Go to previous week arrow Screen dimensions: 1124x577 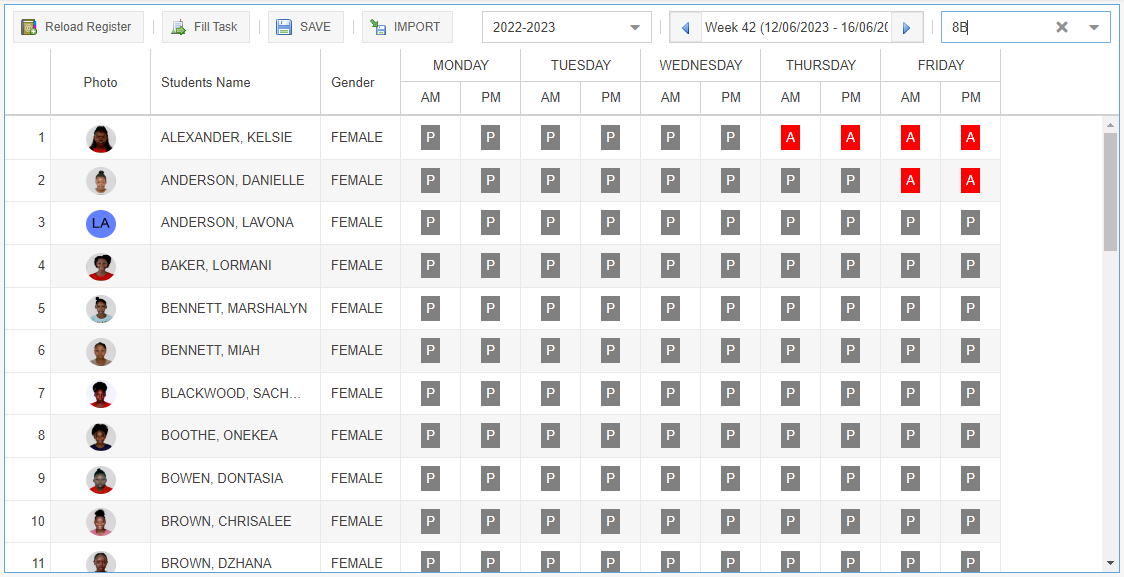(685, 27)
